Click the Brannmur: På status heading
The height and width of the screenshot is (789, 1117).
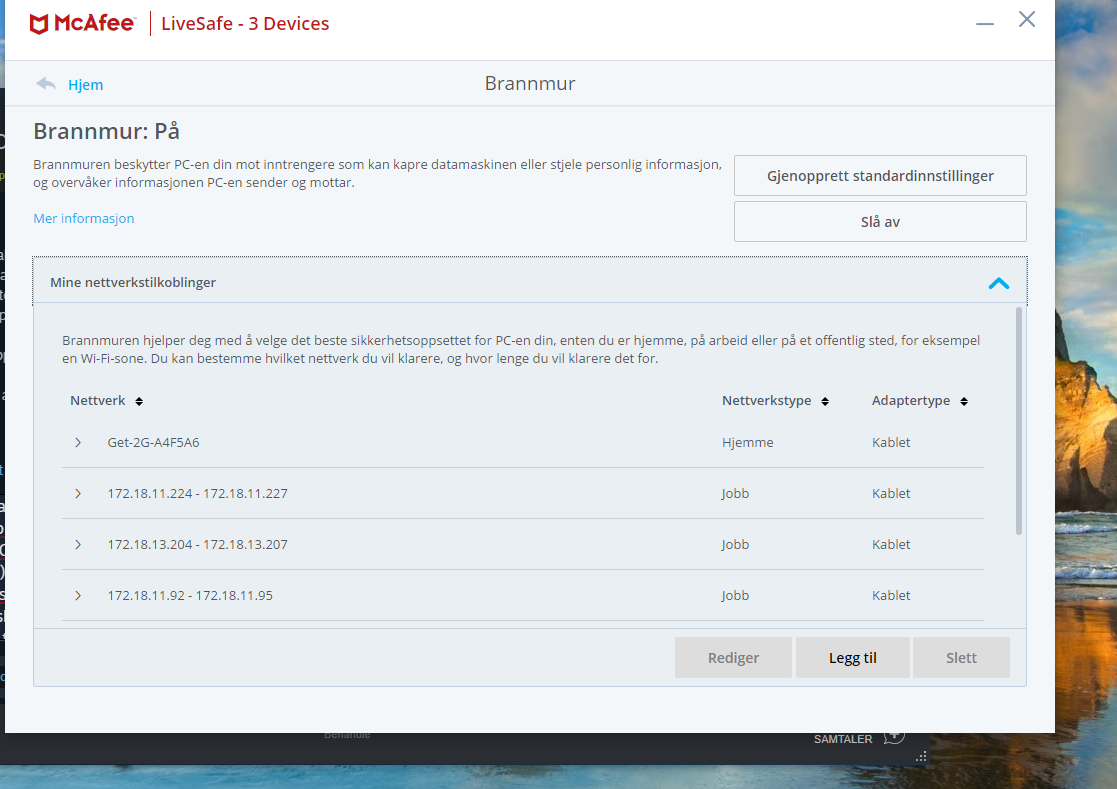pyautogui.click(x=107, y=132)
